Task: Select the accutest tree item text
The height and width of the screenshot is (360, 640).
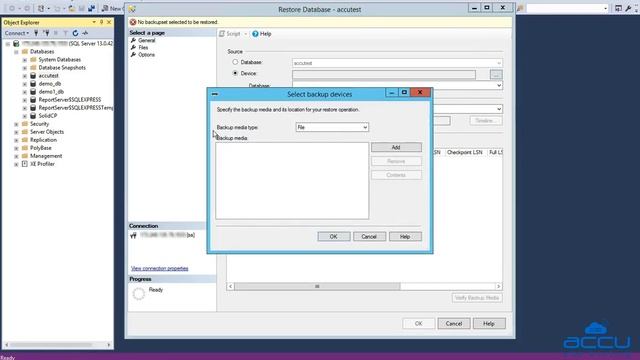Action: [49, 76]
